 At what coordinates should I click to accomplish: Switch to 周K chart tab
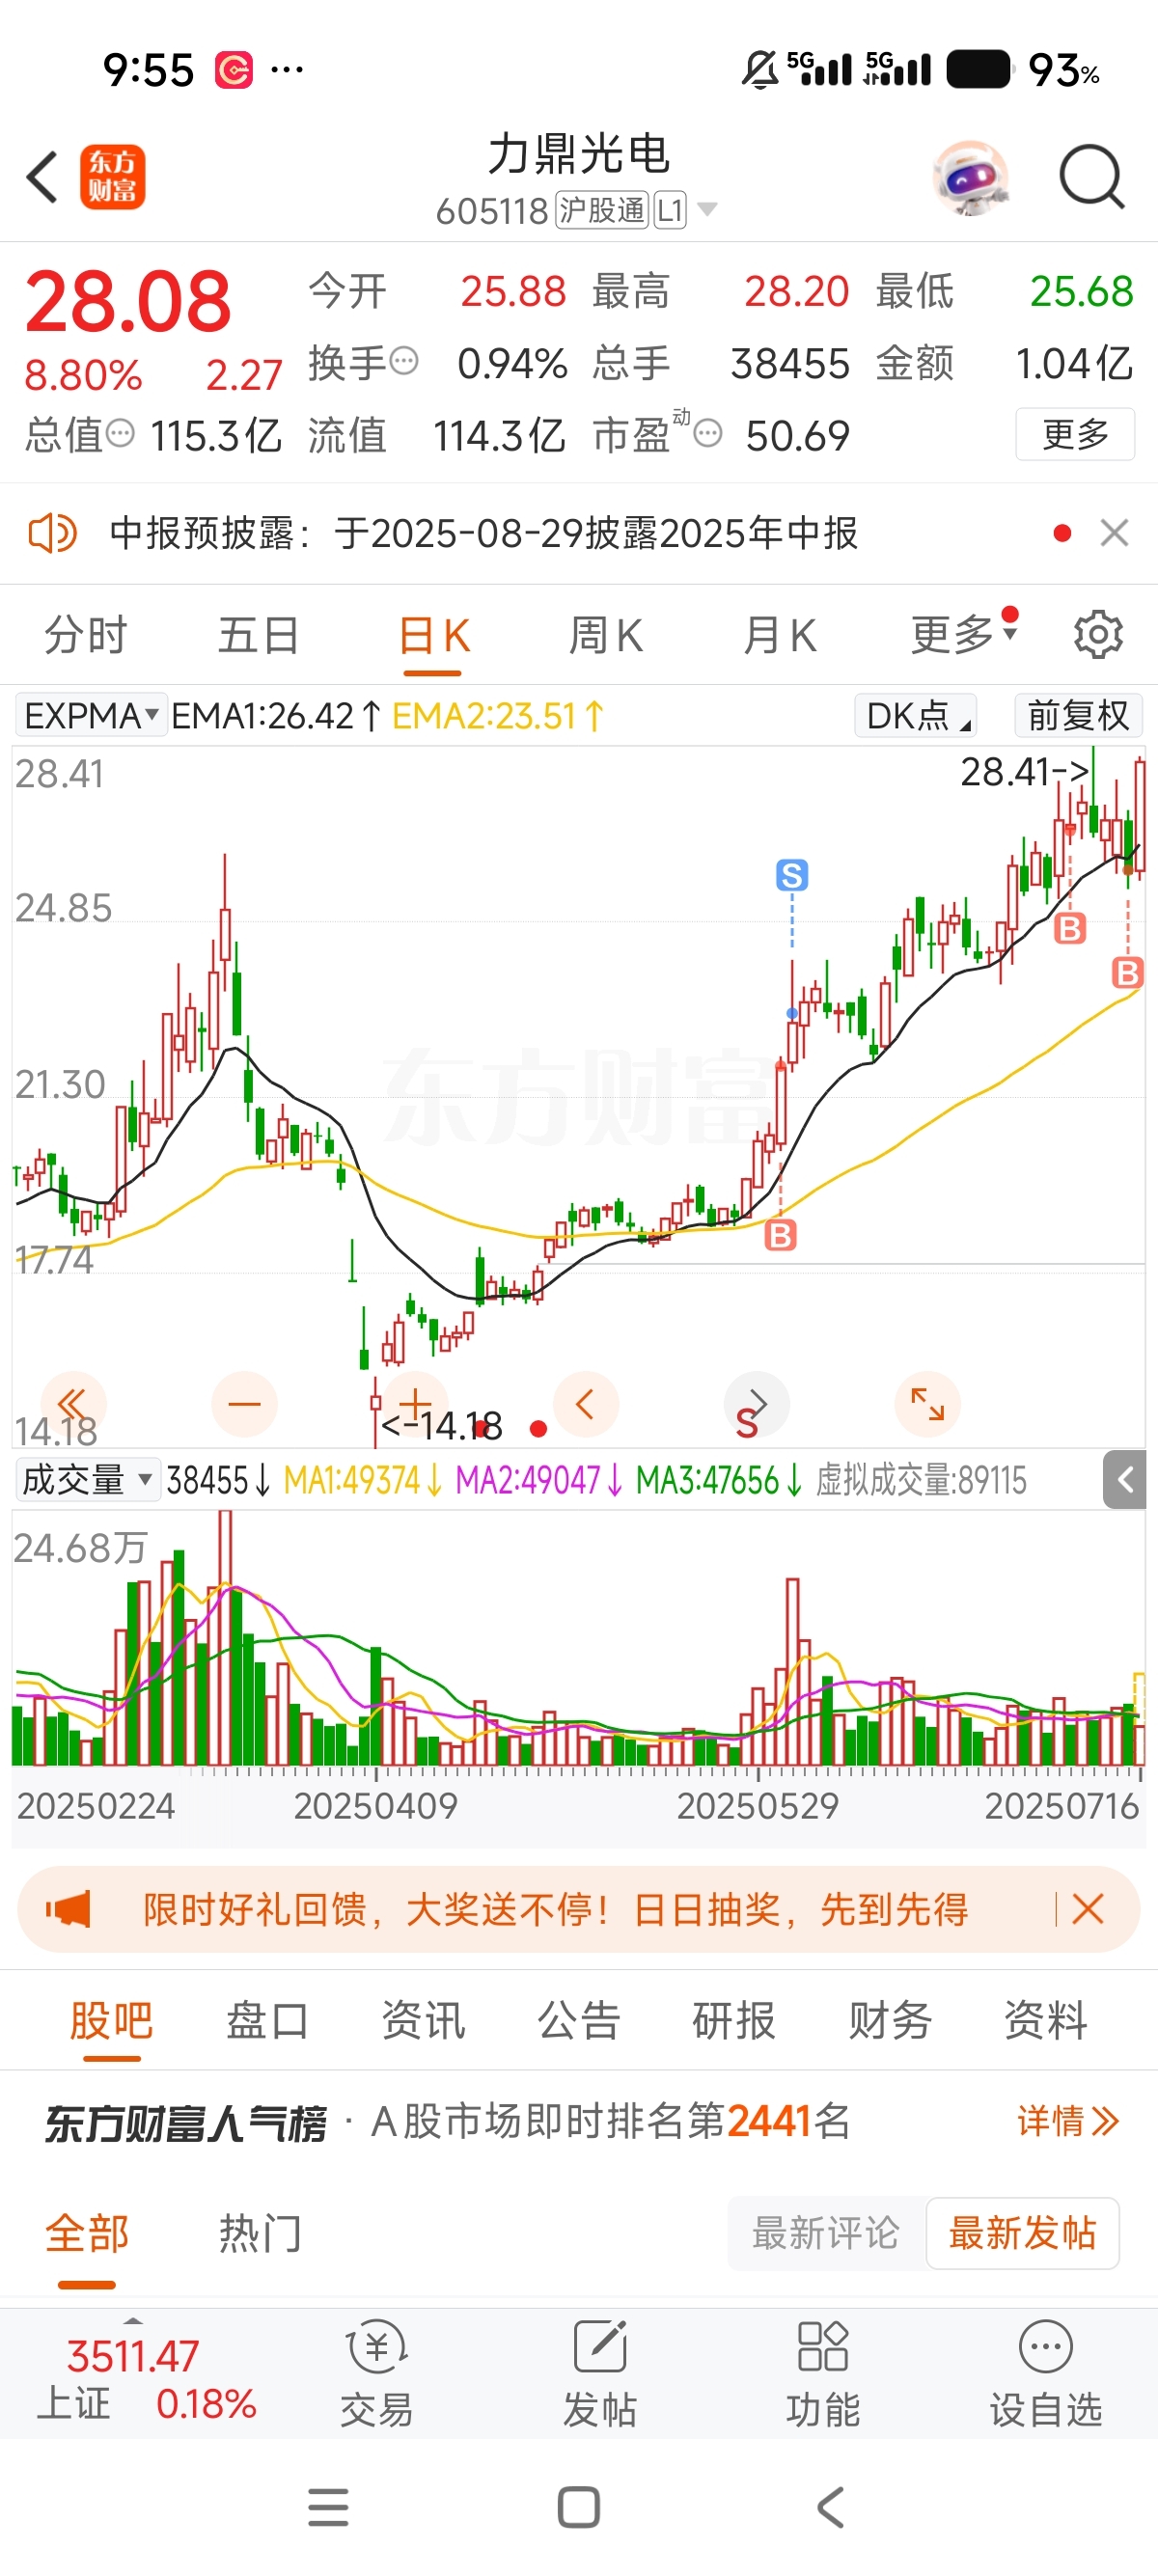click(x=606, y=635)
